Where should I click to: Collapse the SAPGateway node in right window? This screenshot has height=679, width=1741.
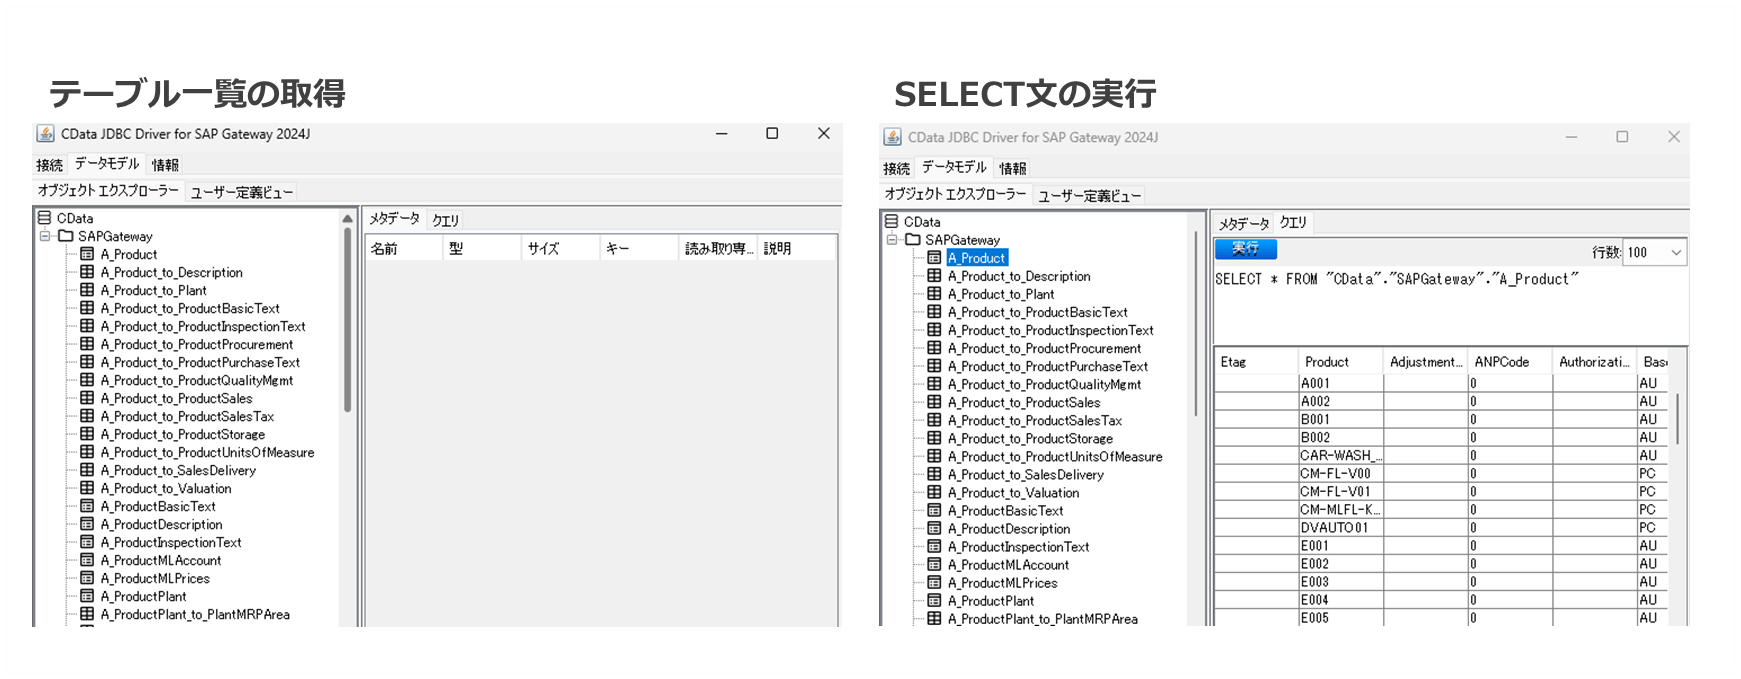click(892, 240)
